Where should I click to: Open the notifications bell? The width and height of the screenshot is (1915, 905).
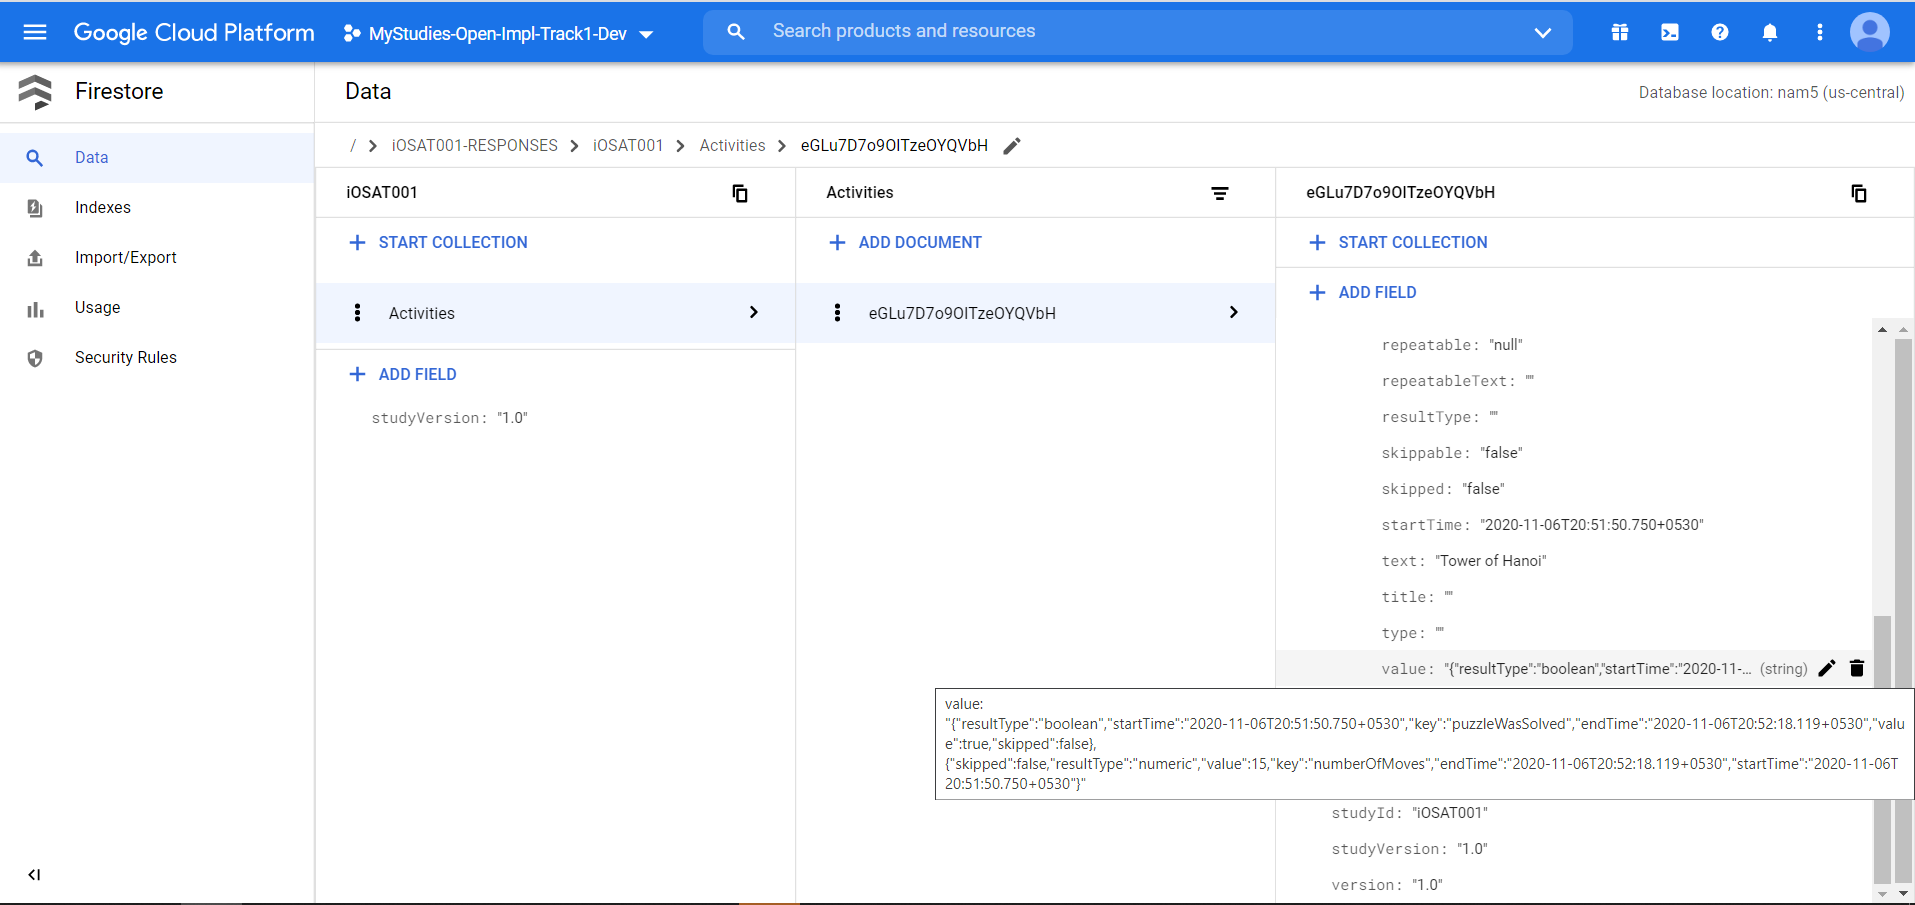pos(1770,33)
